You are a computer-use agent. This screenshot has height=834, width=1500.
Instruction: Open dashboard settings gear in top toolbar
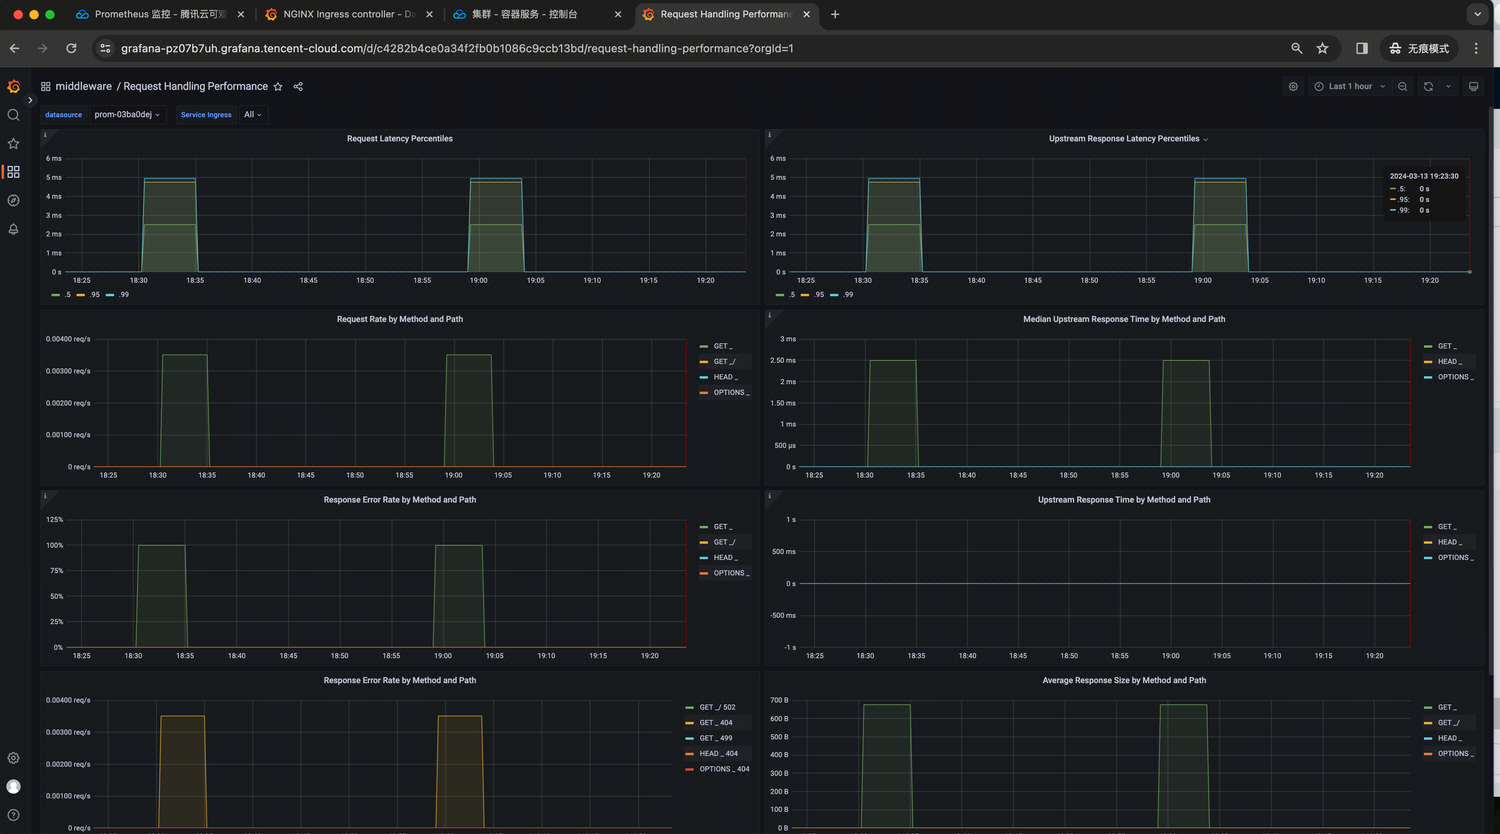[1293, 87]
